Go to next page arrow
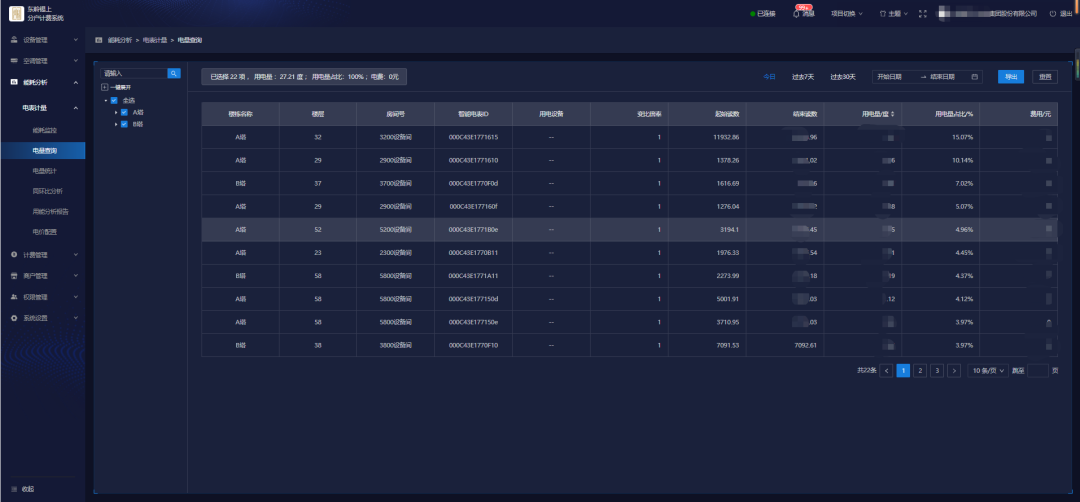Screen dimensions: 1080x502 (x=954, y=370)
